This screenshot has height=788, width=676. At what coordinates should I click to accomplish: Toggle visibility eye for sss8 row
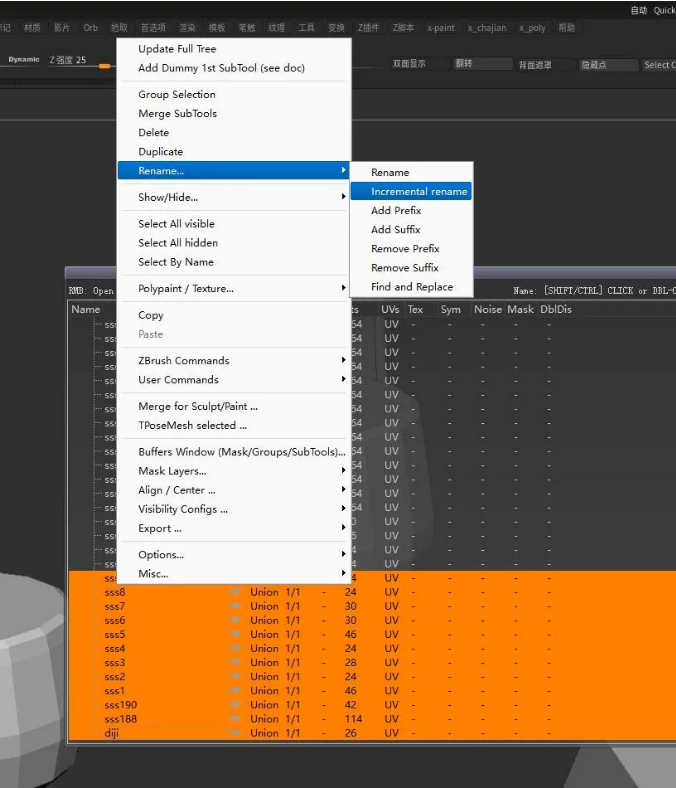pos(234,592)
